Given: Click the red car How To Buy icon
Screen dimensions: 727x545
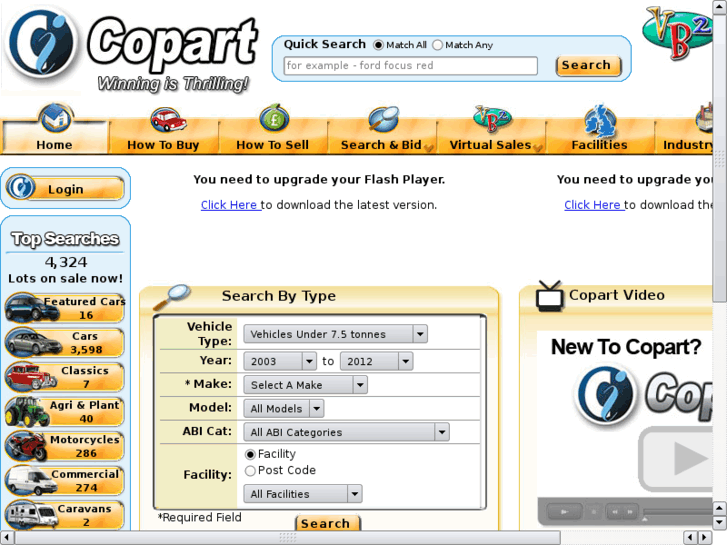Looking at the screenshot, I should [168, 119].
